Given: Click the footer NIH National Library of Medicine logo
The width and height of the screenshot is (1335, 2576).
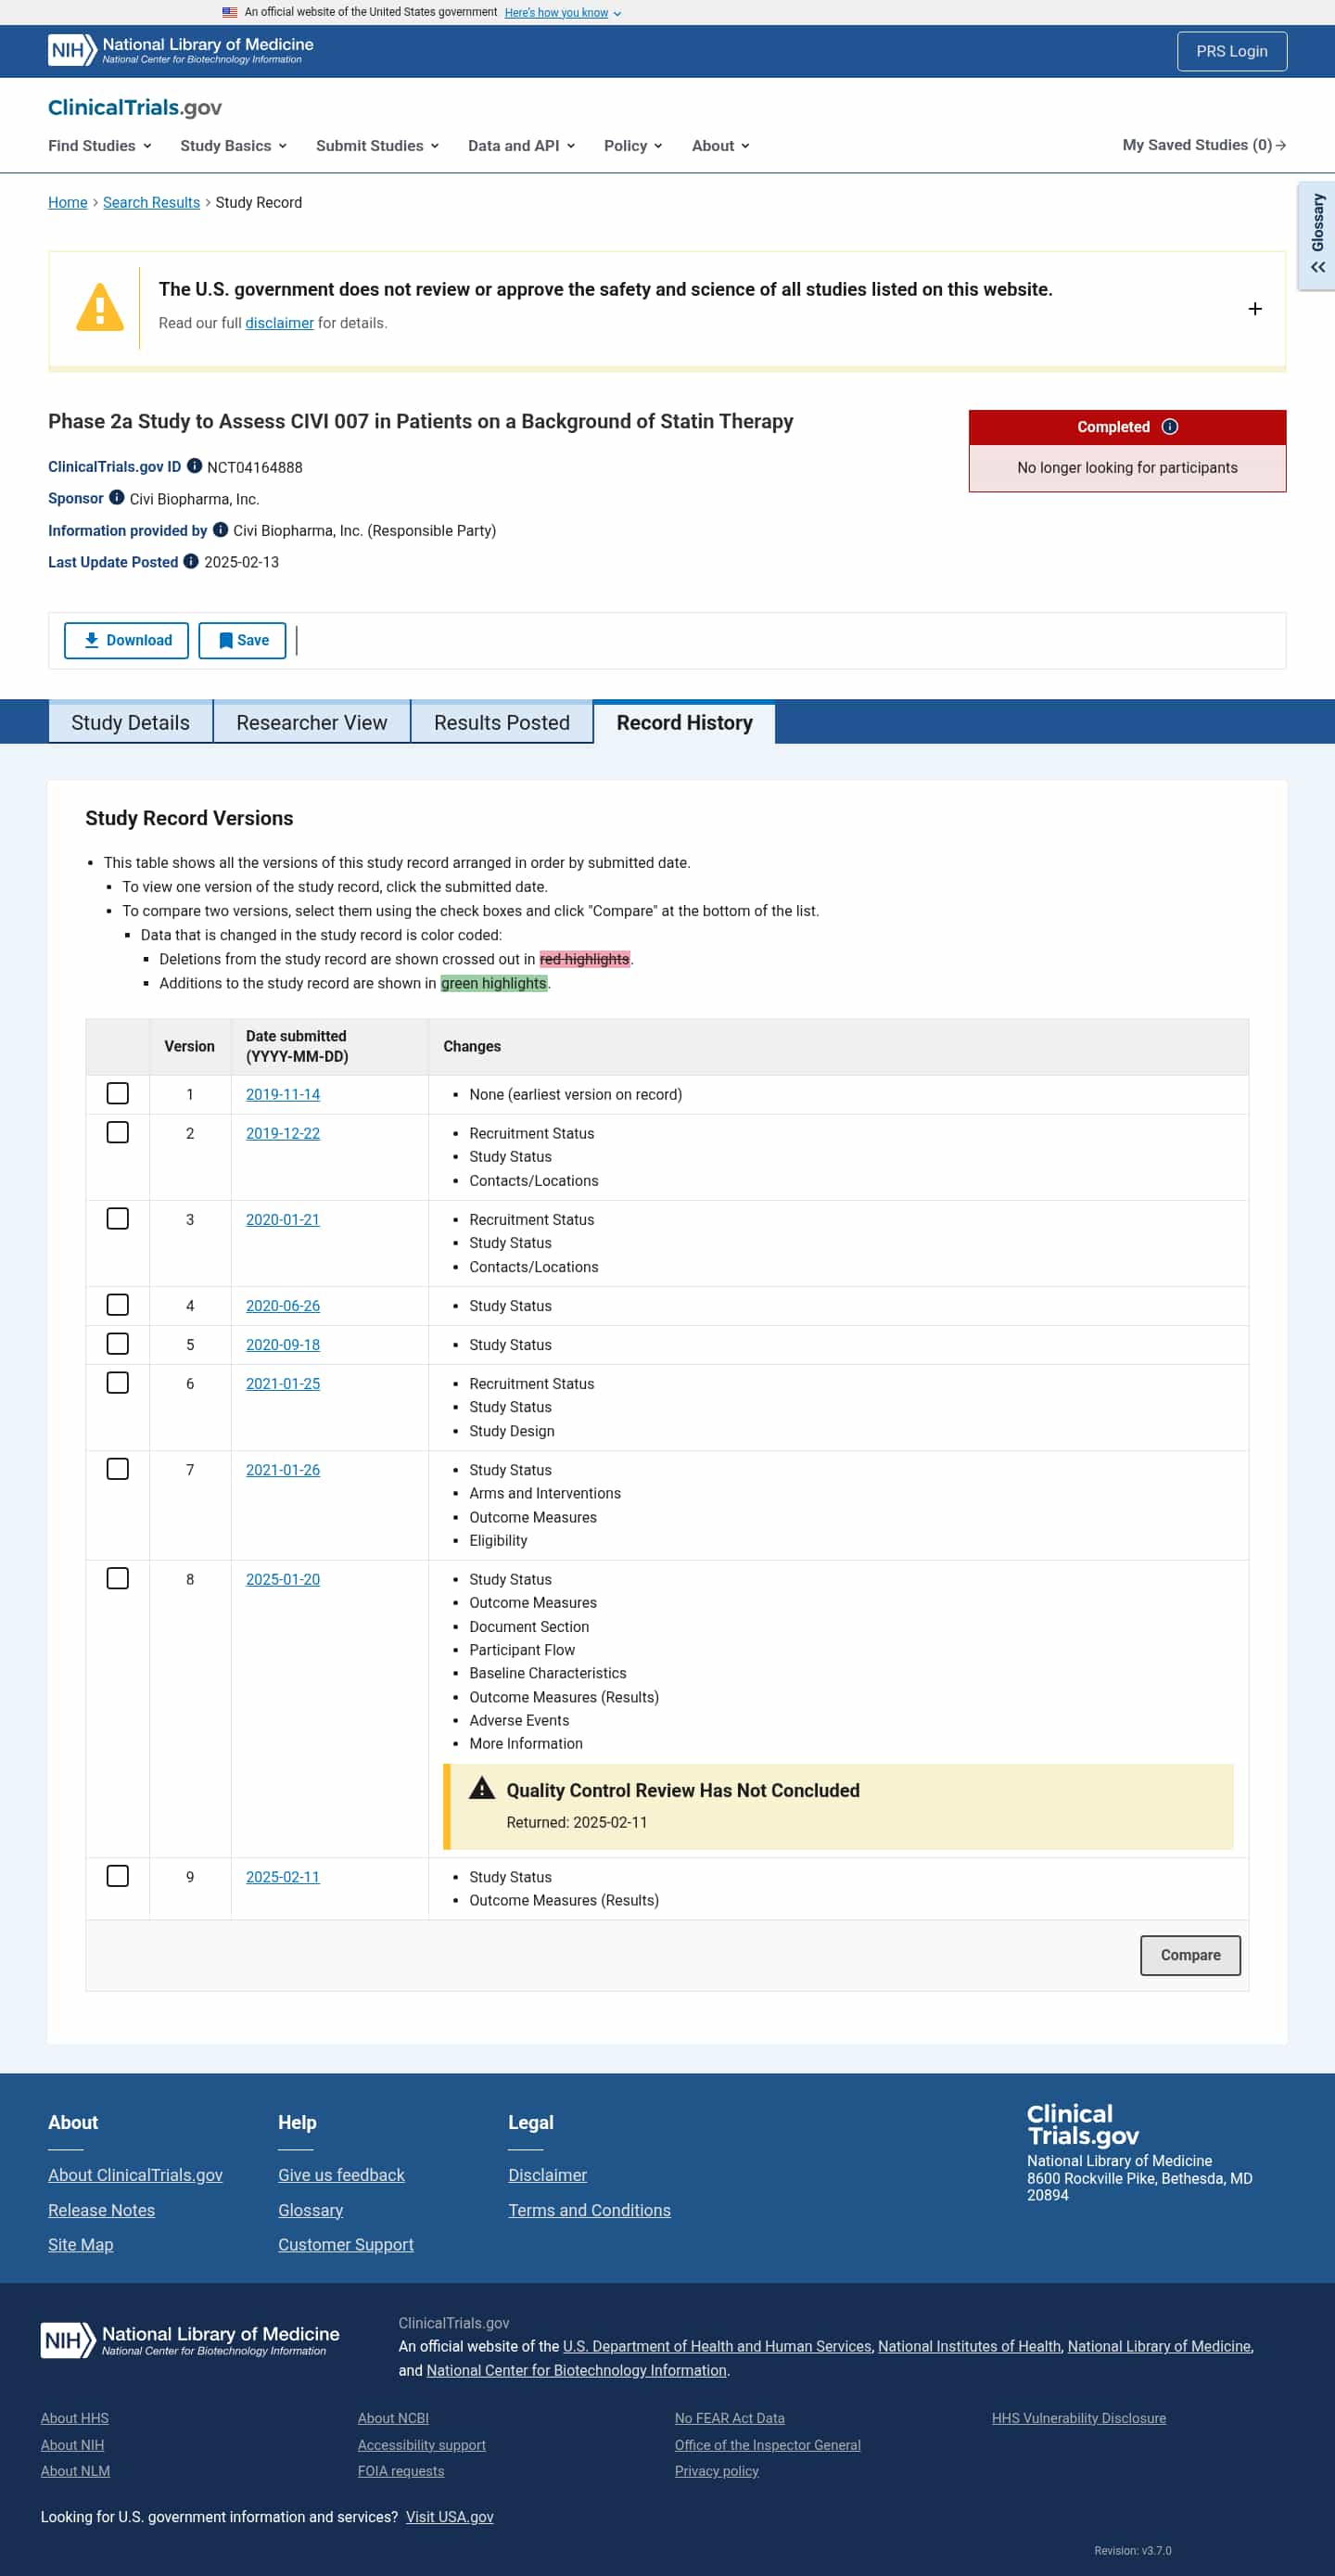Looking at the screenshot, I should (x=190, y=2340).
